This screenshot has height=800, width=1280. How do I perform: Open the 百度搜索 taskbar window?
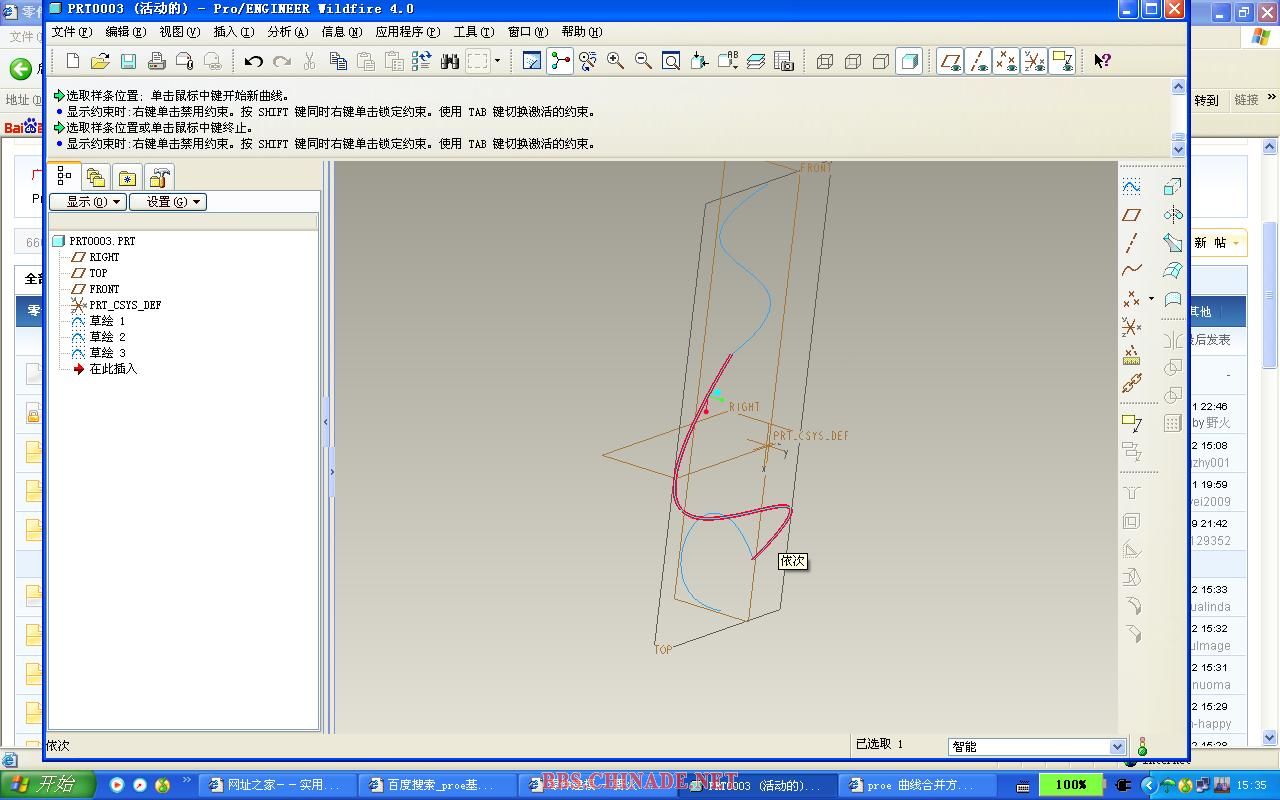coord(438,785)
